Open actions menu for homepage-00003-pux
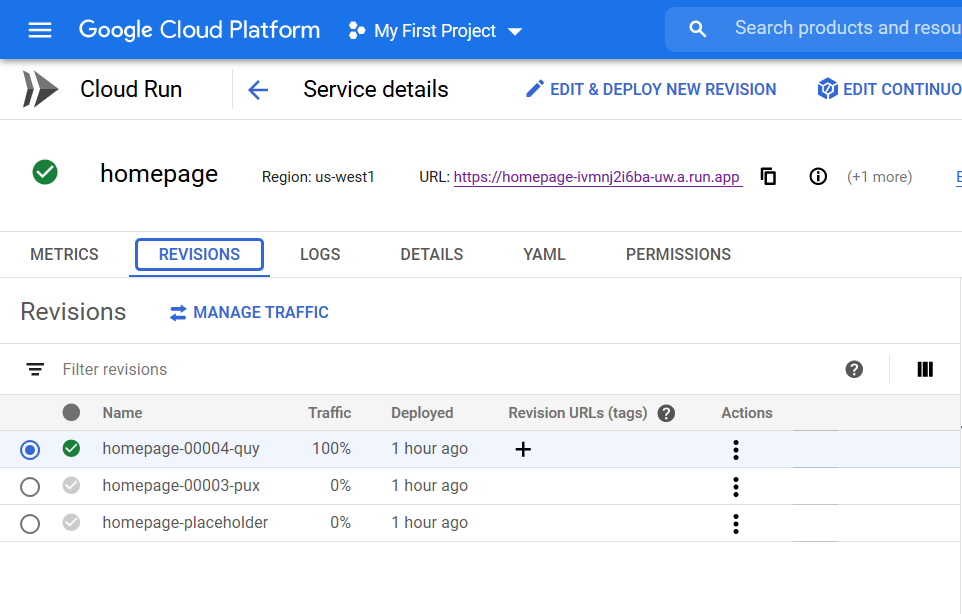This screenshot has height=614, width=962. pos(736,486)
